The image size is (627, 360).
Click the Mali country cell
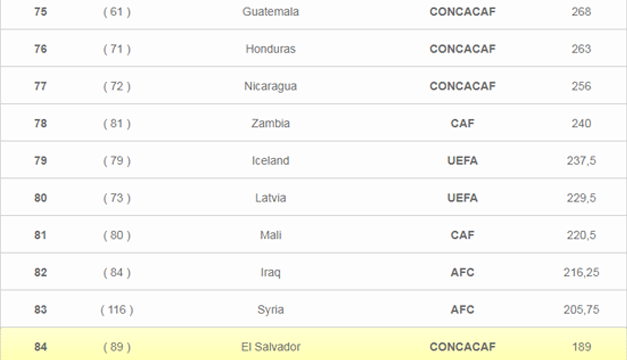click(270, 235)
